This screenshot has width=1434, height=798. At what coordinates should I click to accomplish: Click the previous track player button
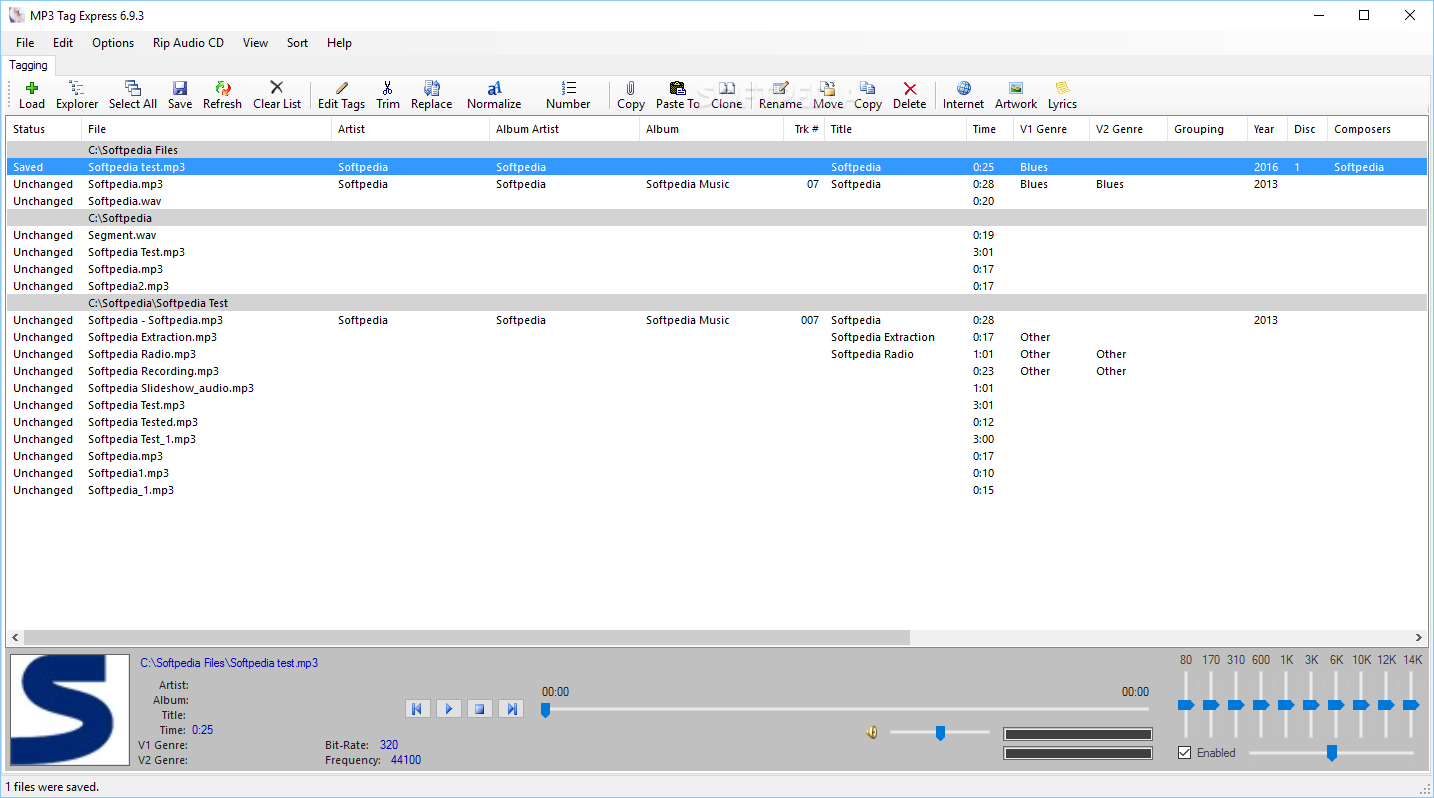(417, 709)
